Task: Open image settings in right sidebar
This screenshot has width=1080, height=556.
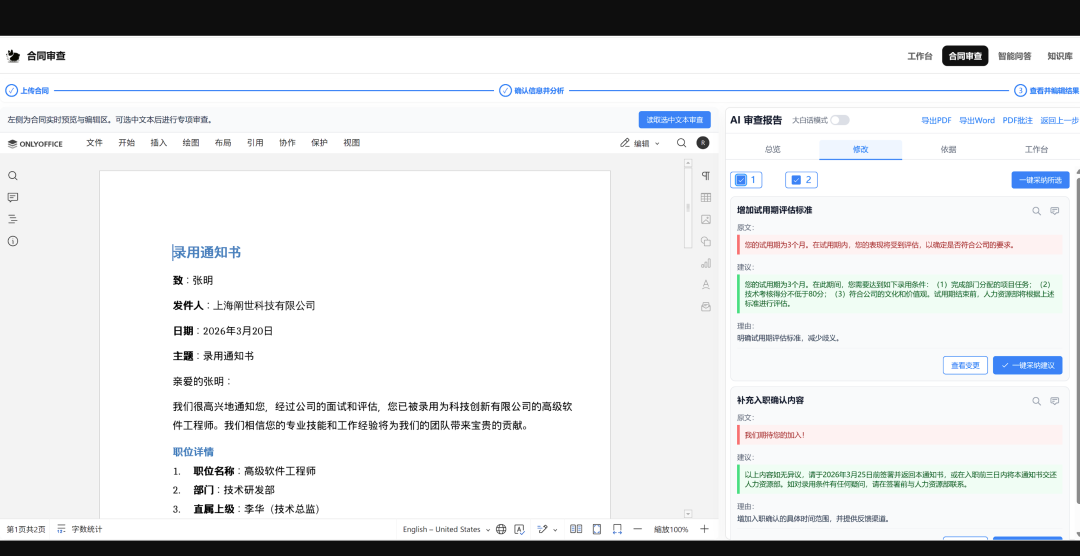Action: [x=705, y=219]
